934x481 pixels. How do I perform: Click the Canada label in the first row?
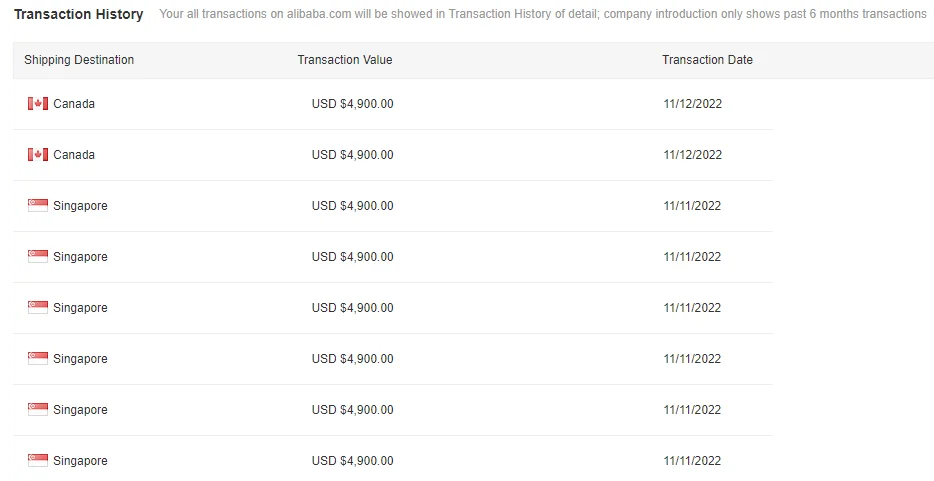pos(74,104)
